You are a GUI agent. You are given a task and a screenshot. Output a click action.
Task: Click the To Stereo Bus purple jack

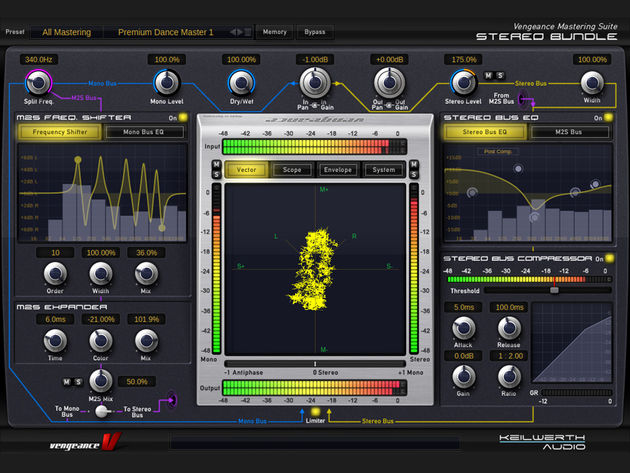[172, 400]
